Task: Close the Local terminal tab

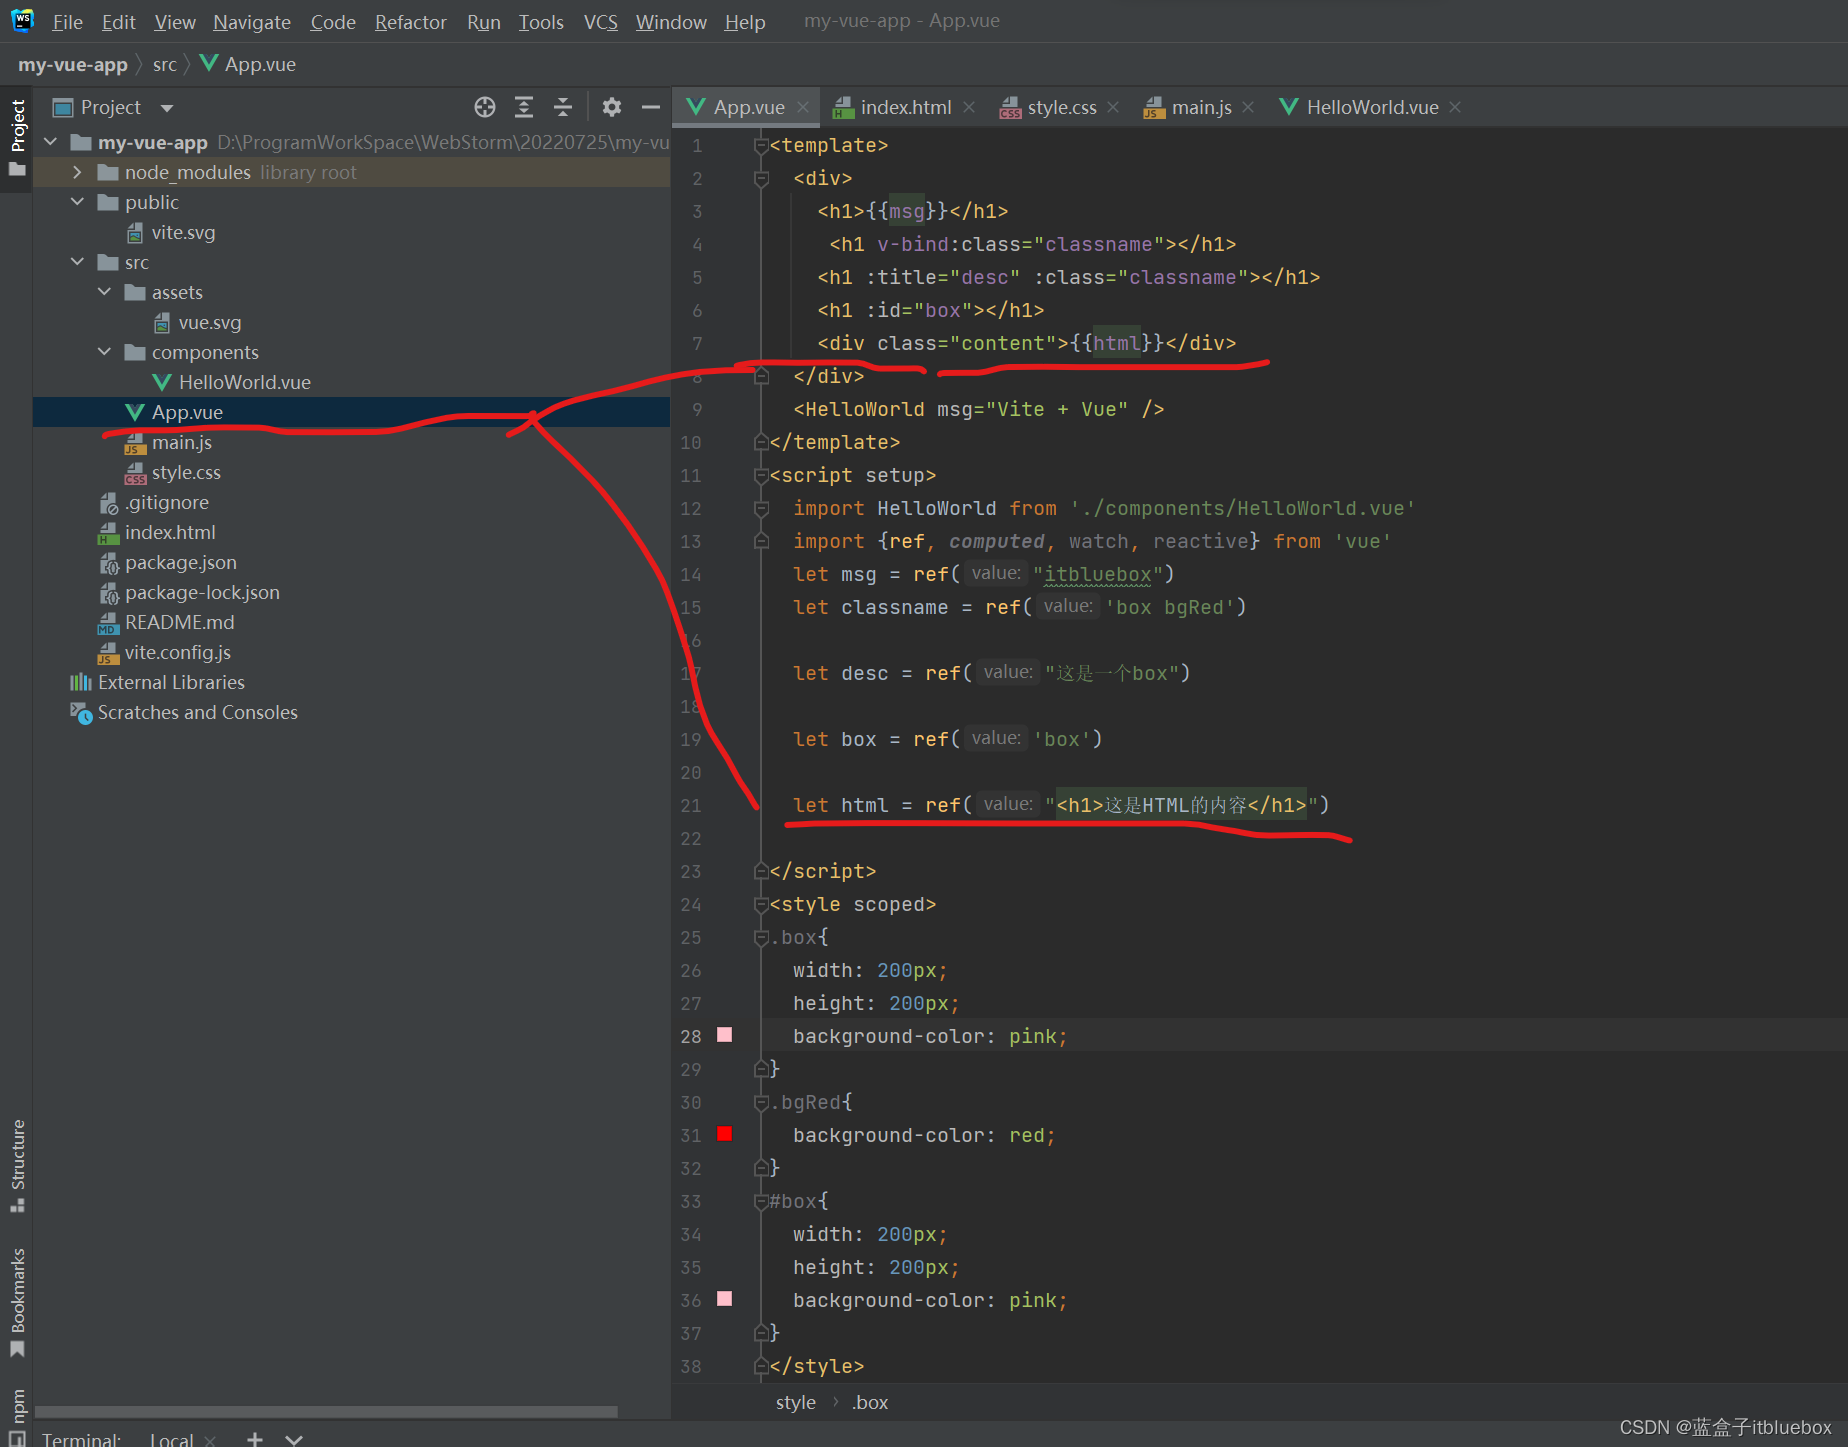Action: [210, 1440]
